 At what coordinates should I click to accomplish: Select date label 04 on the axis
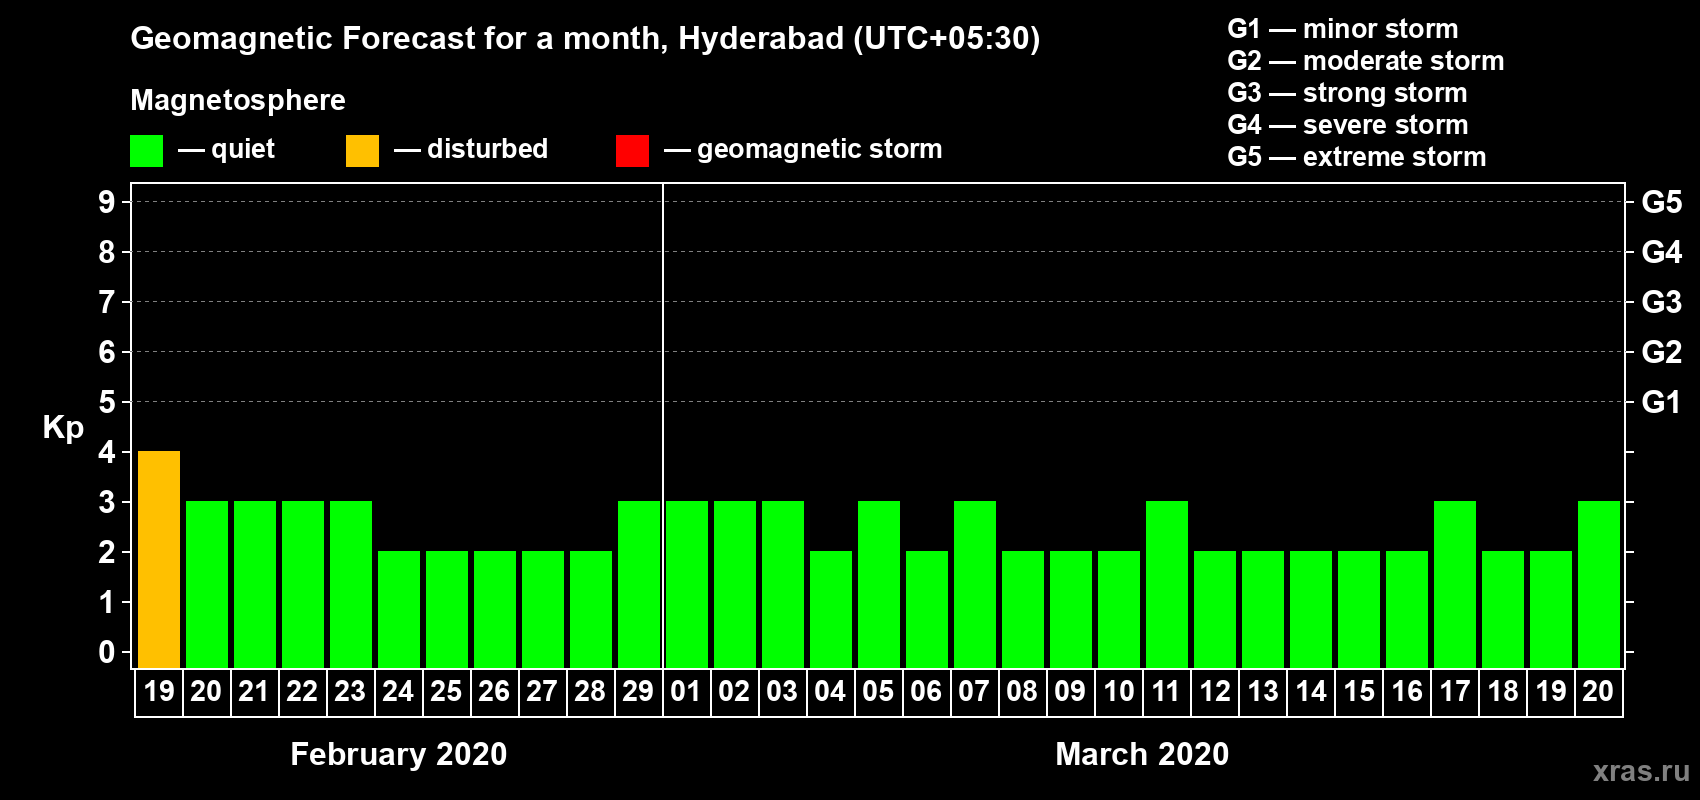[x=830, y=691]
